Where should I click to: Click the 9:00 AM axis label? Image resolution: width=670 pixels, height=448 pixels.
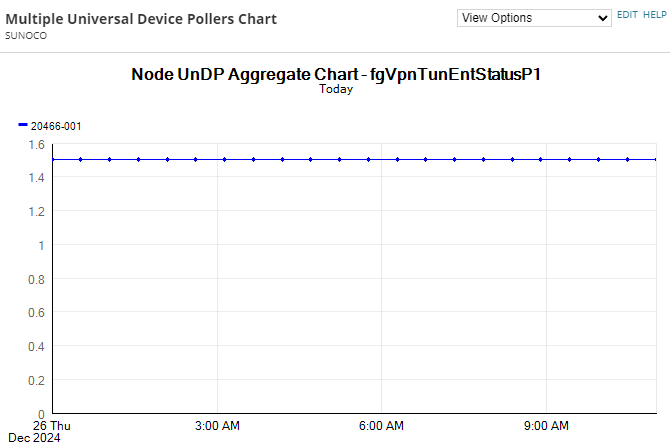coord(546,426)
